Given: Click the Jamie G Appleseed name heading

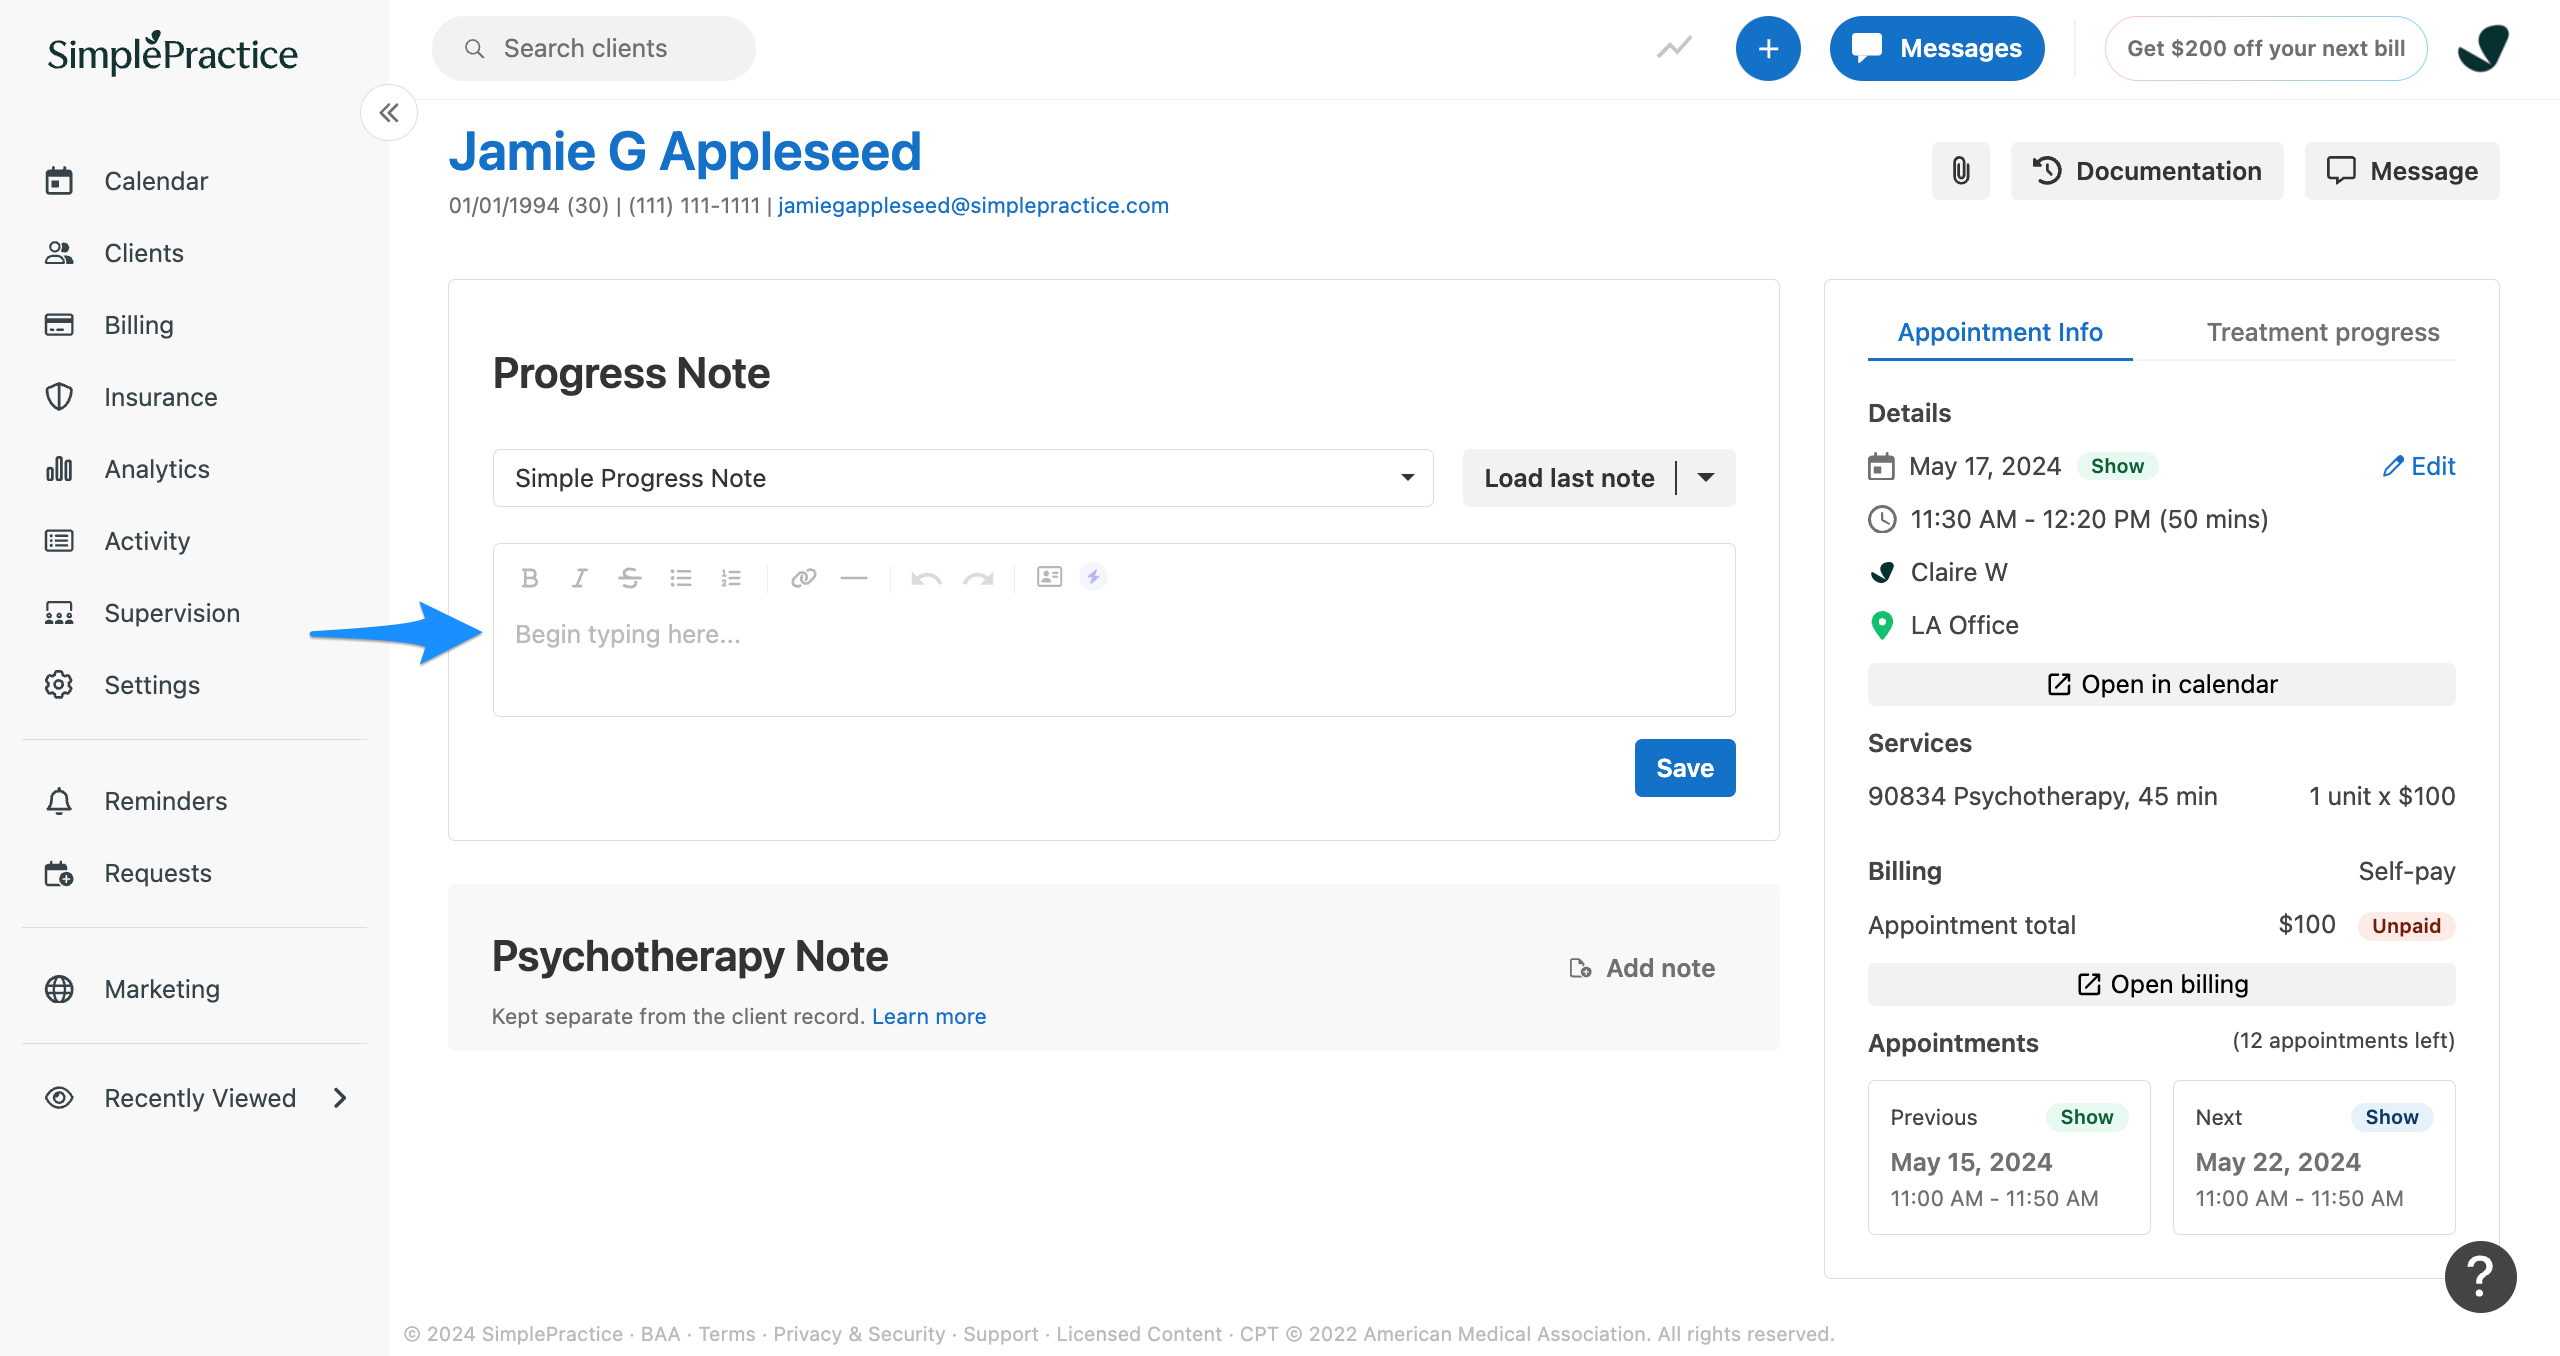Looking at the screenshot, I should coord(685,151).
